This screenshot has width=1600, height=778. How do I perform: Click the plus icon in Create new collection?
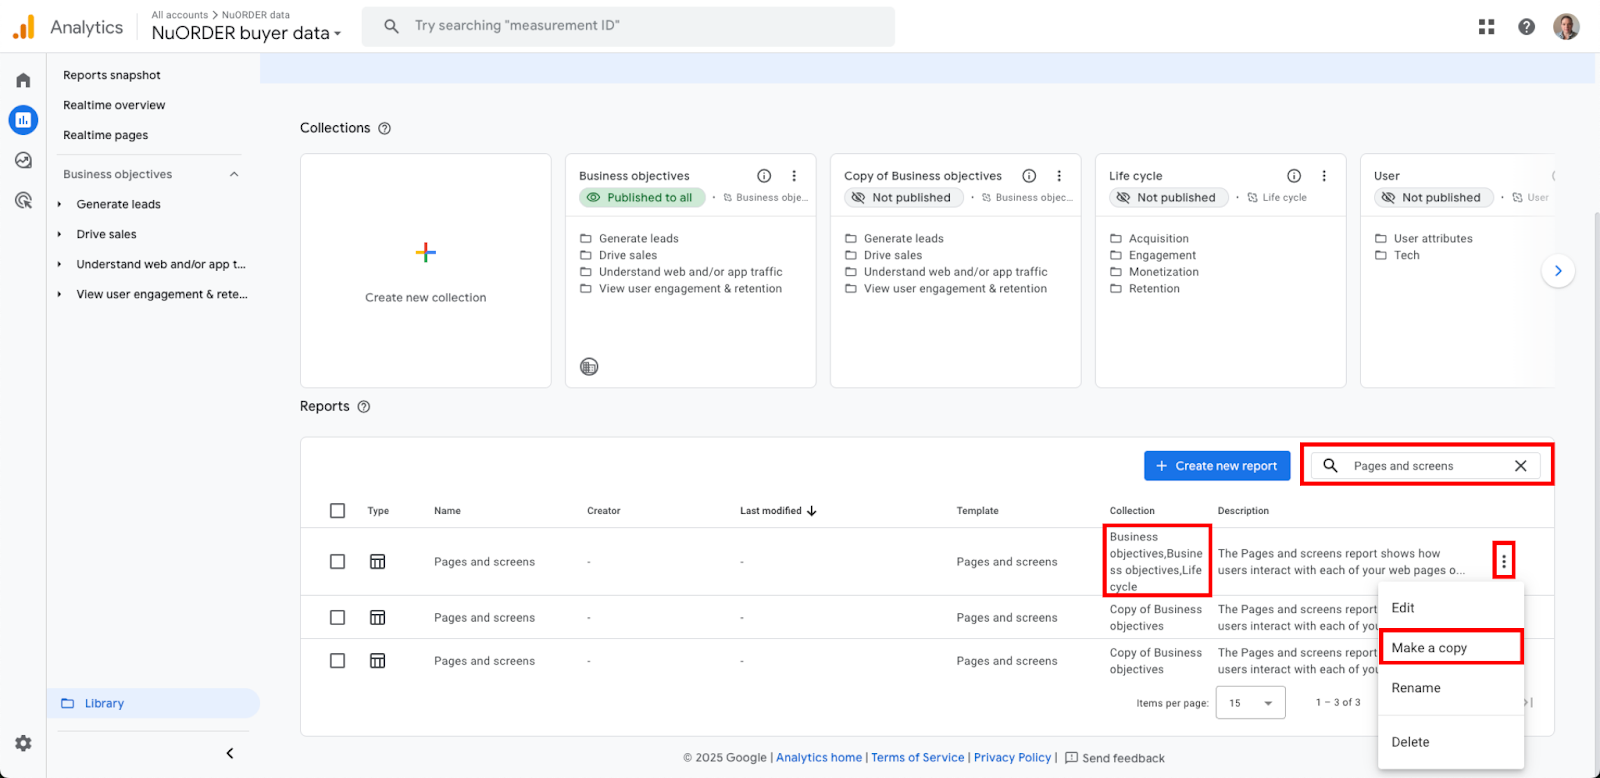tap(426, 252)
